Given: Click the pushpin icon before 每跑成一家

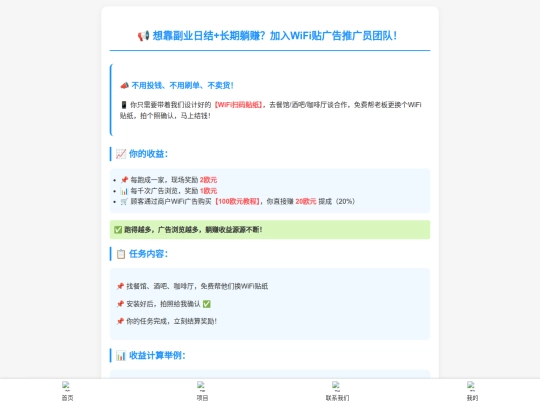Looking at the screenshot, I should (x=124, y=180).
